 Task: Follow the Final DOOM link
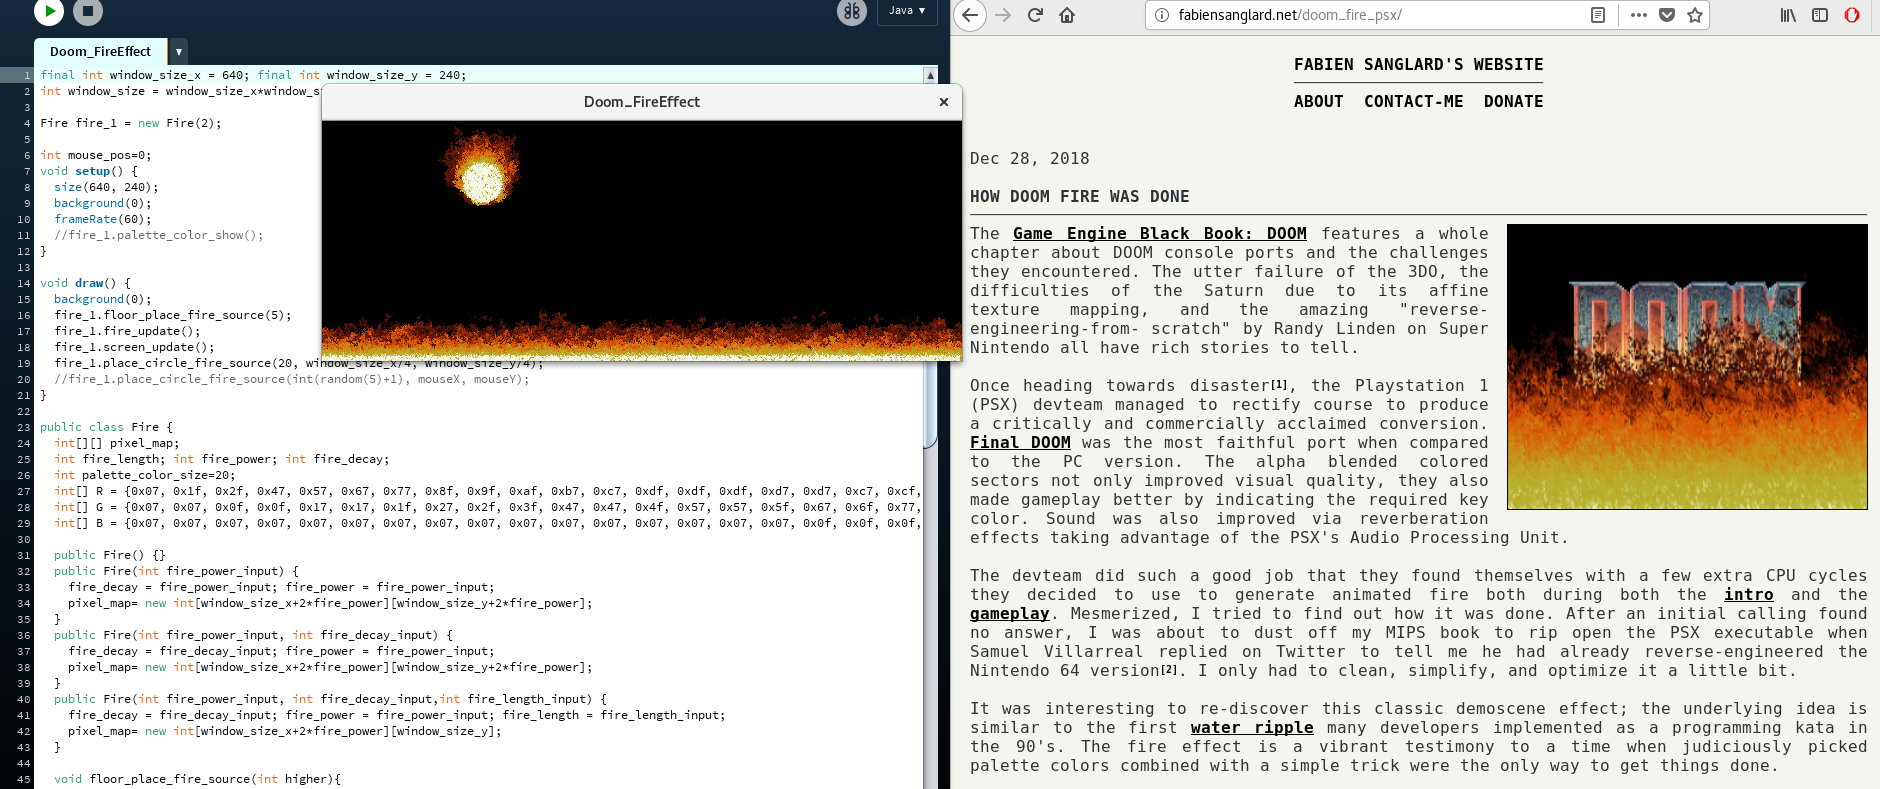coord(1020,443)
